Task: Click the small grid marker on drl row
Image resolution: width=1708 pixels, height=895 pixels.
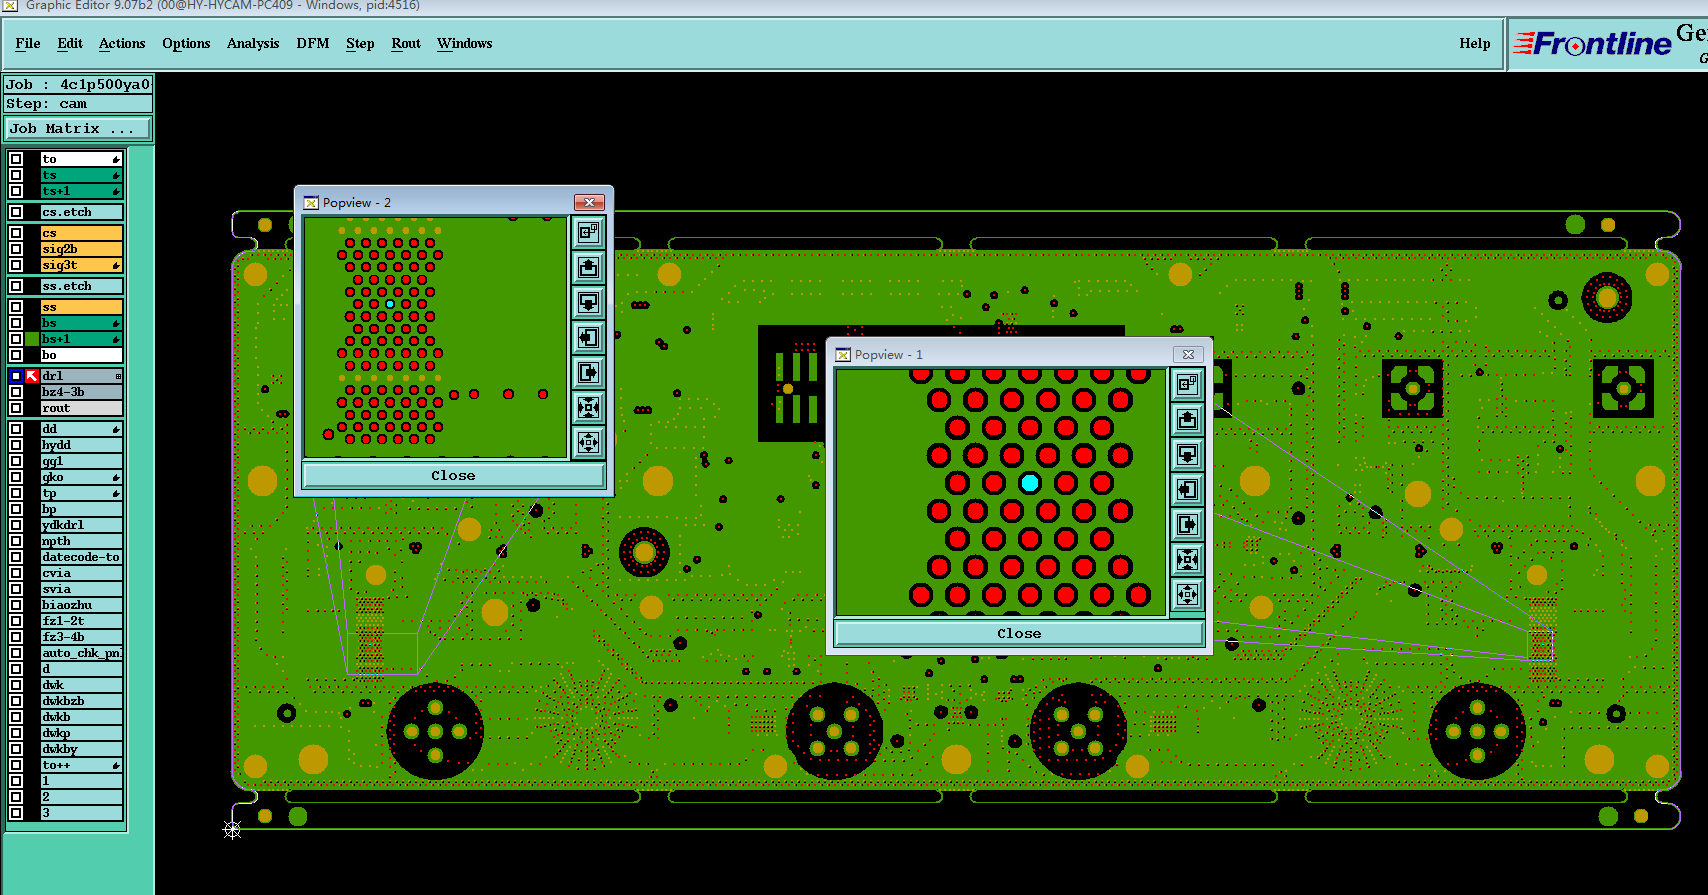Action: point(118,376)
